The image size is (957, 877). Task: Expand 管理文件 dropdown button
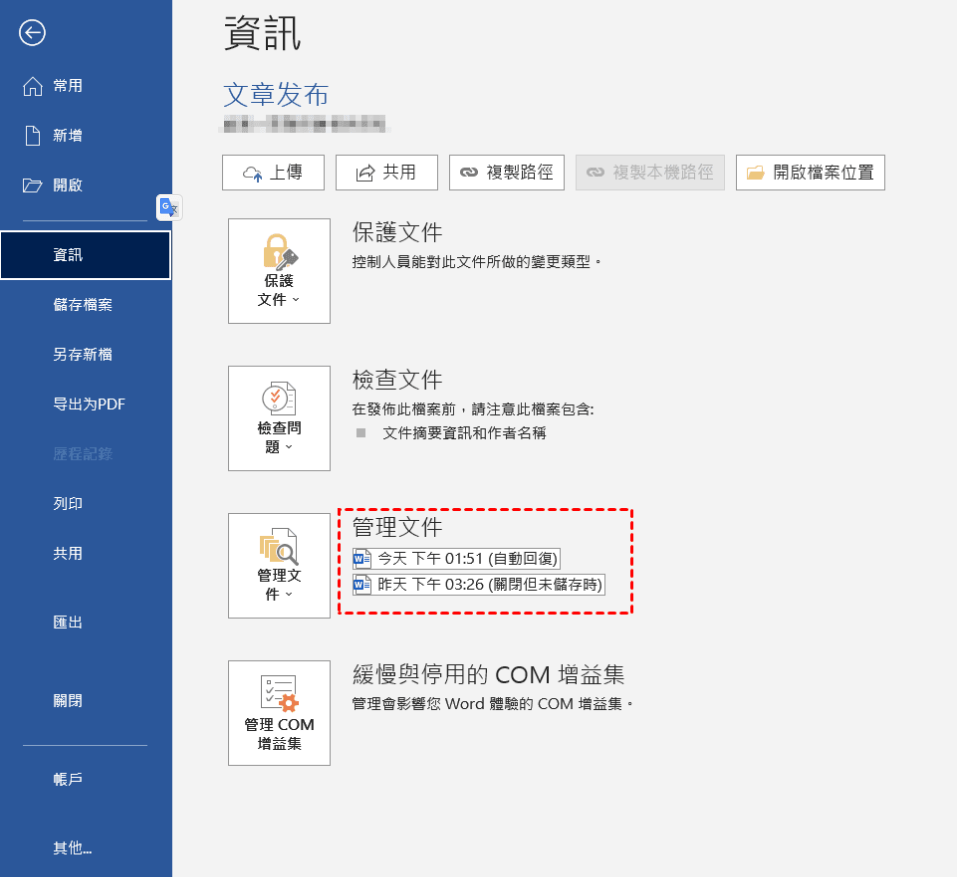pyautogui.click(x=279, y=566)
